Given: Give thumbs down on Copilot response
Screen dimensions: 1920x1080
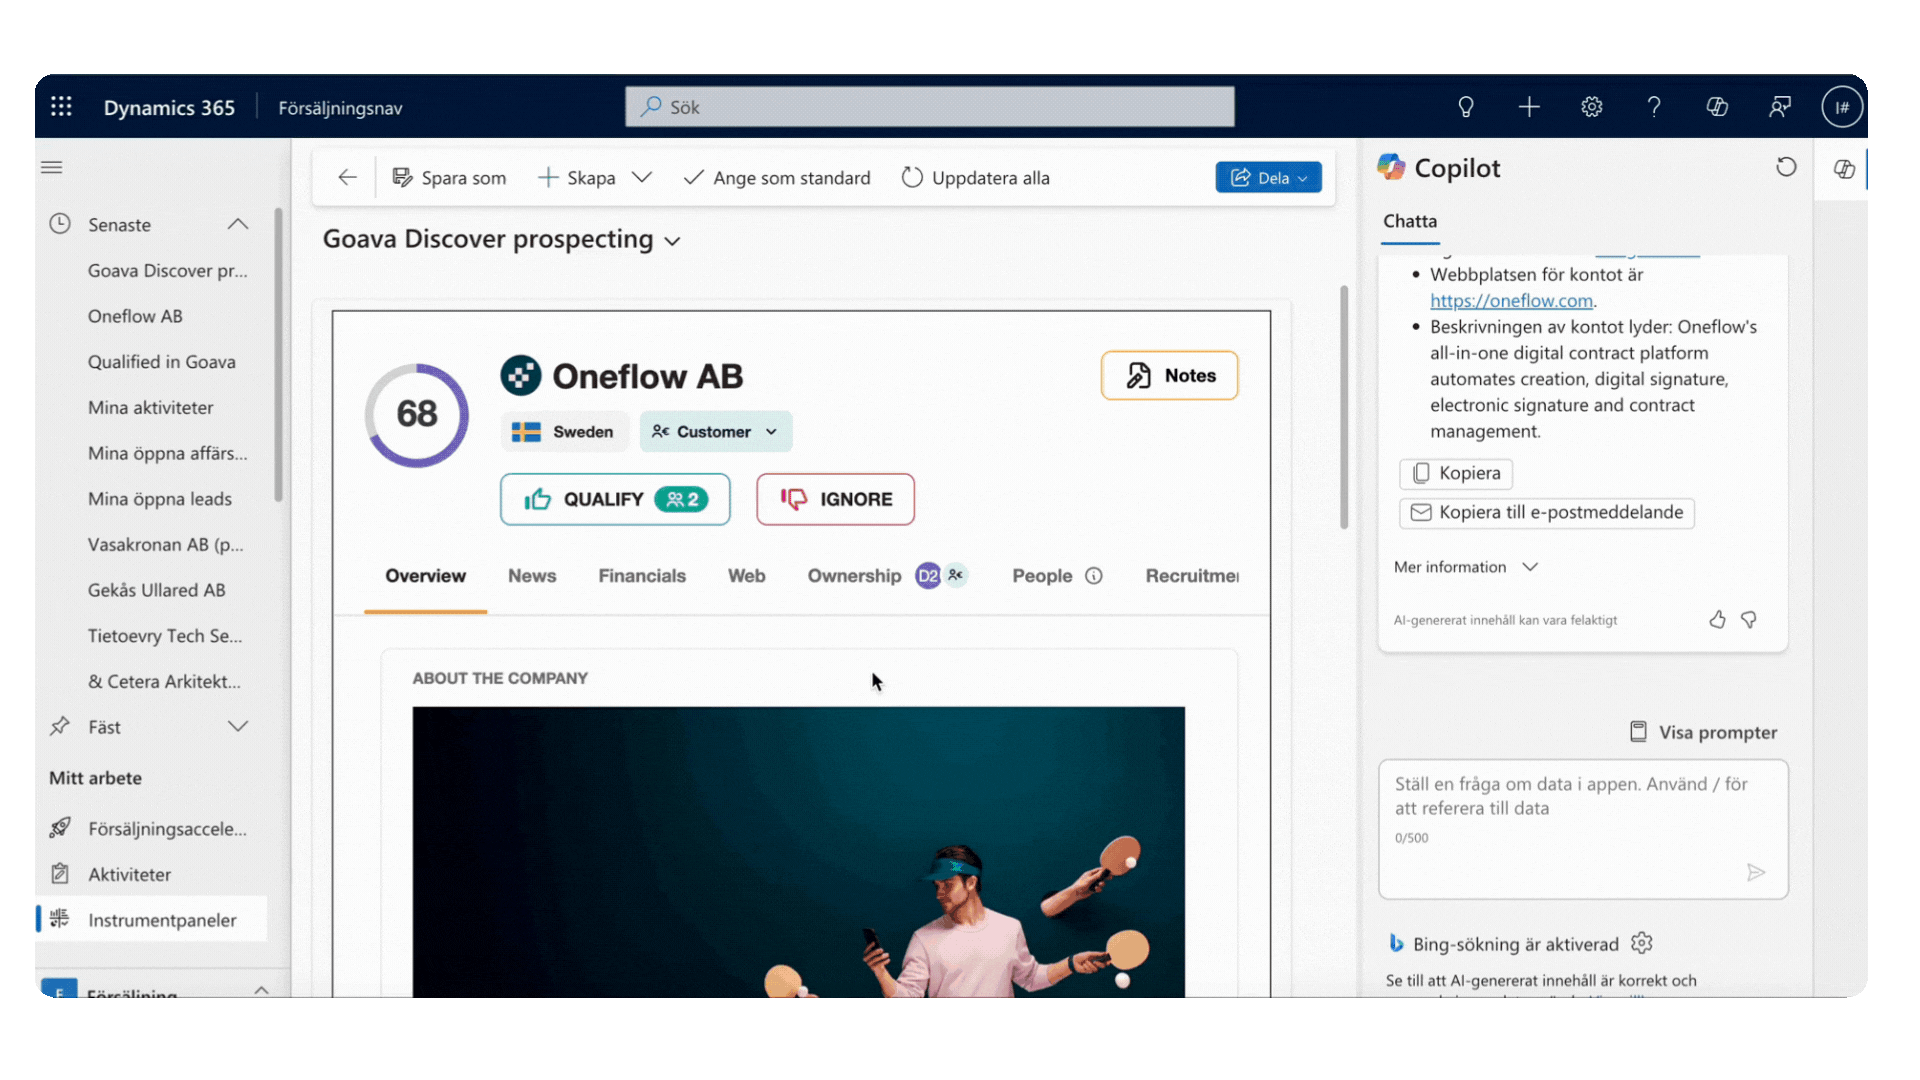Looking at the screenshot, I should click(x=1749, y=620).
